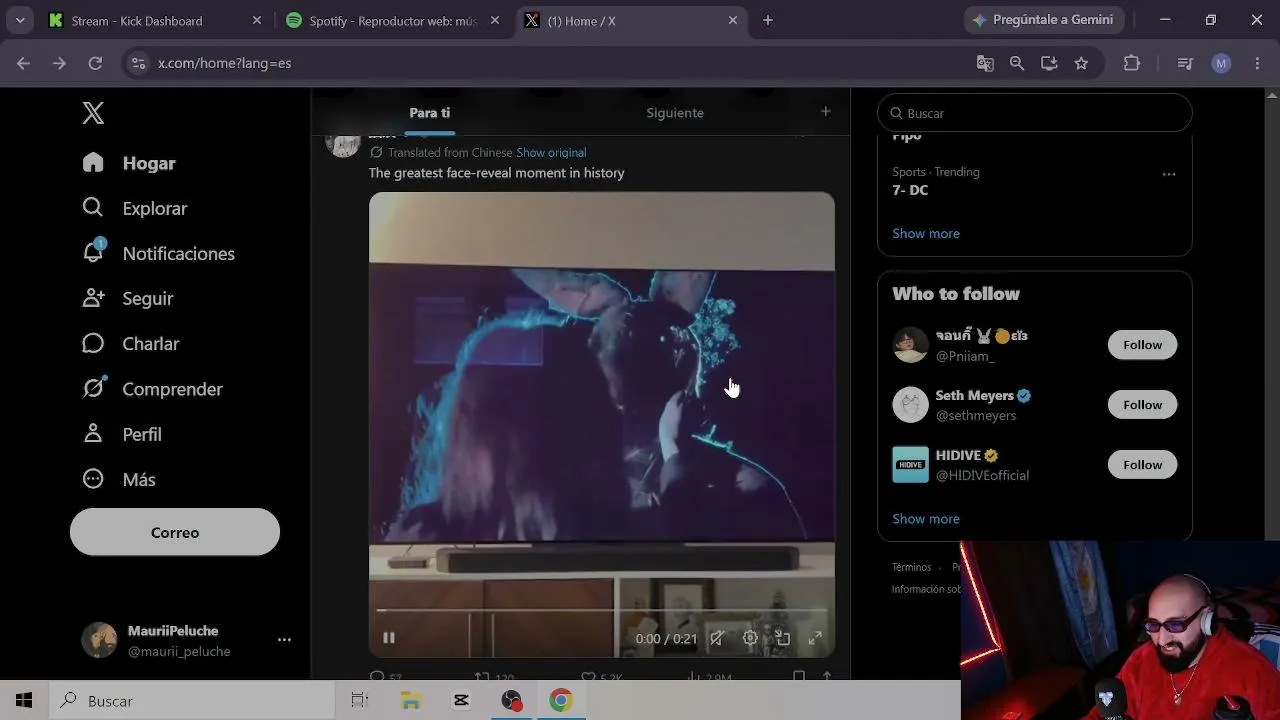The height and width of the screenshot is (720, 1280).
Task: Switch to the Siguiente tab
Action: (x=675, y=113)
